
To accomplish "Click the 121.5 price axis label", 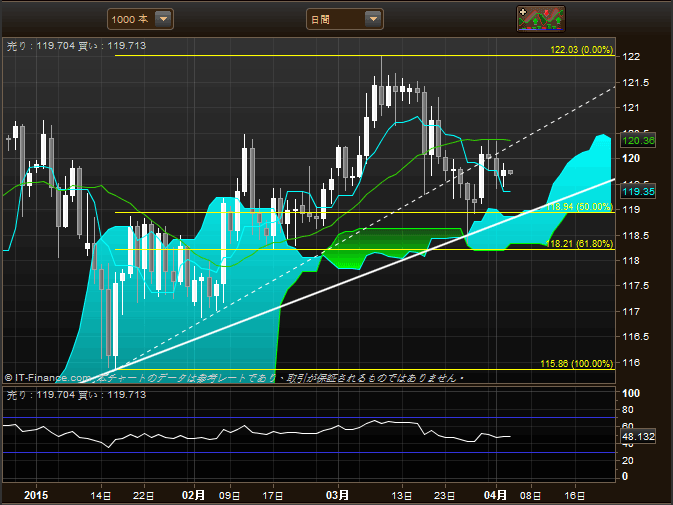I will pyautogui.click(x=636, y=83).
